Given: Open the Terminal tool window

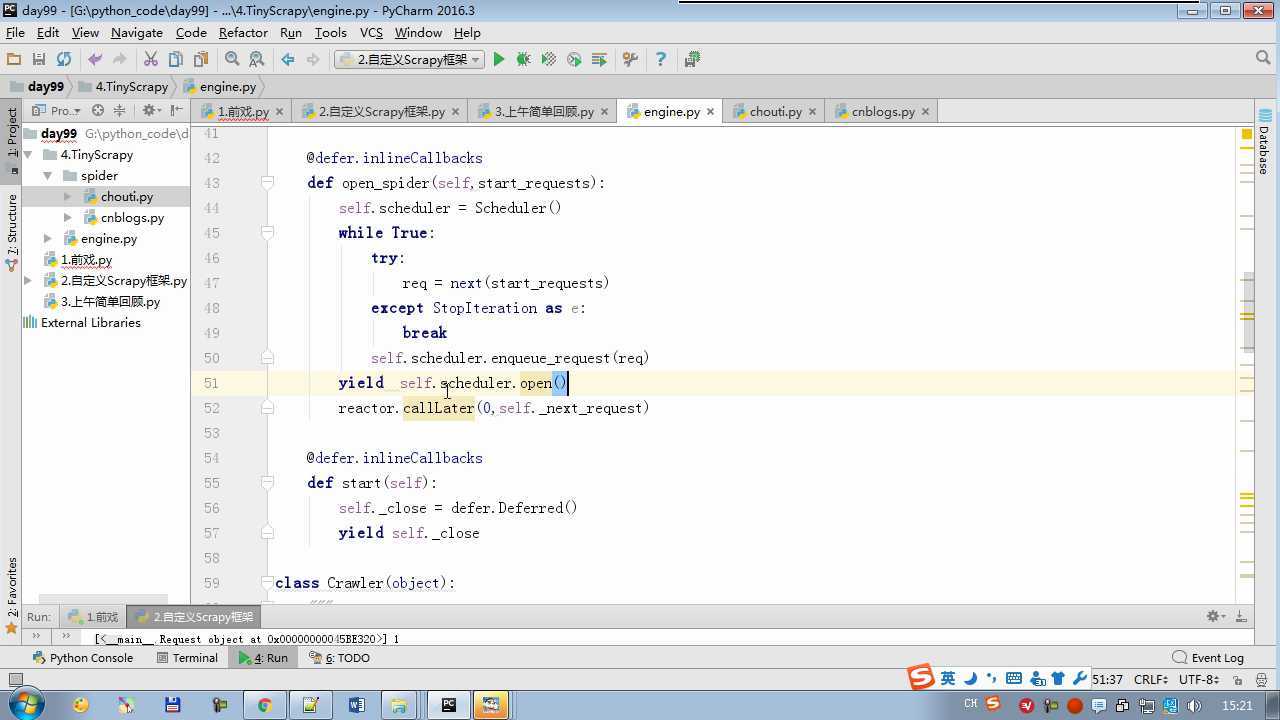Looking at the screenshot, I should [187, 658].
